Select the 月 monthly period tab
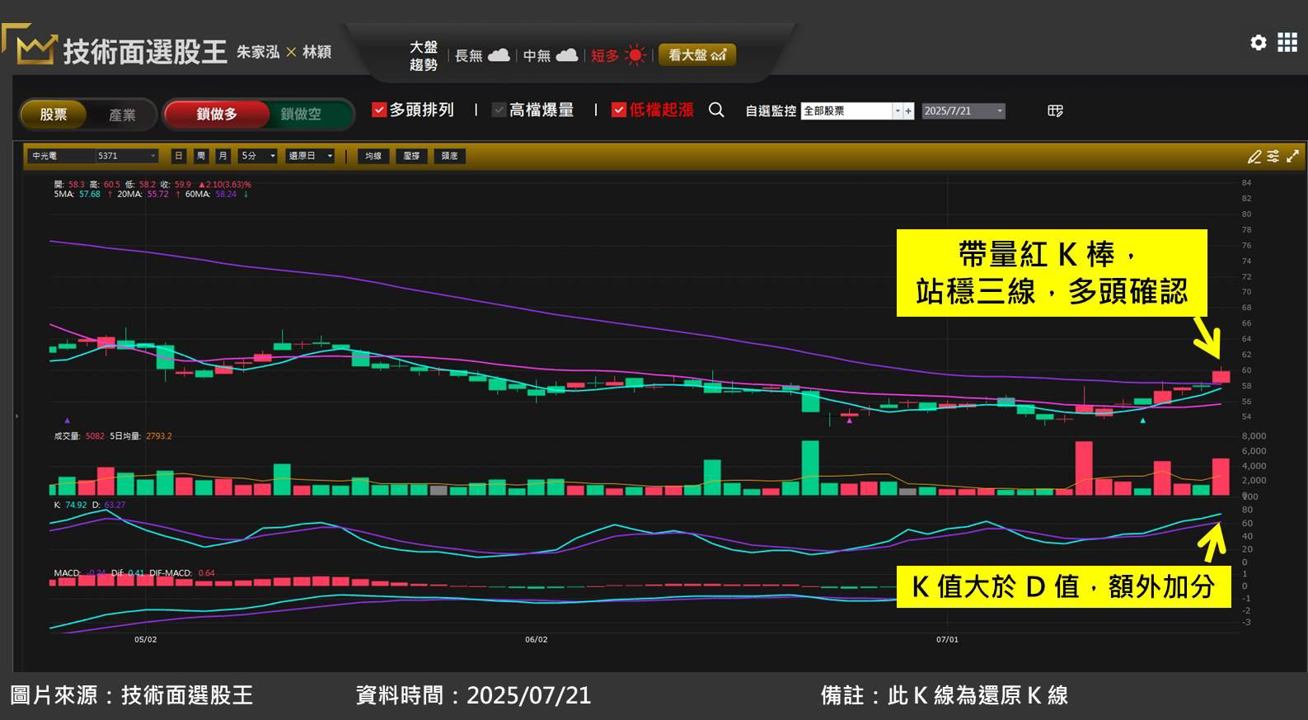 coord(222,156)
